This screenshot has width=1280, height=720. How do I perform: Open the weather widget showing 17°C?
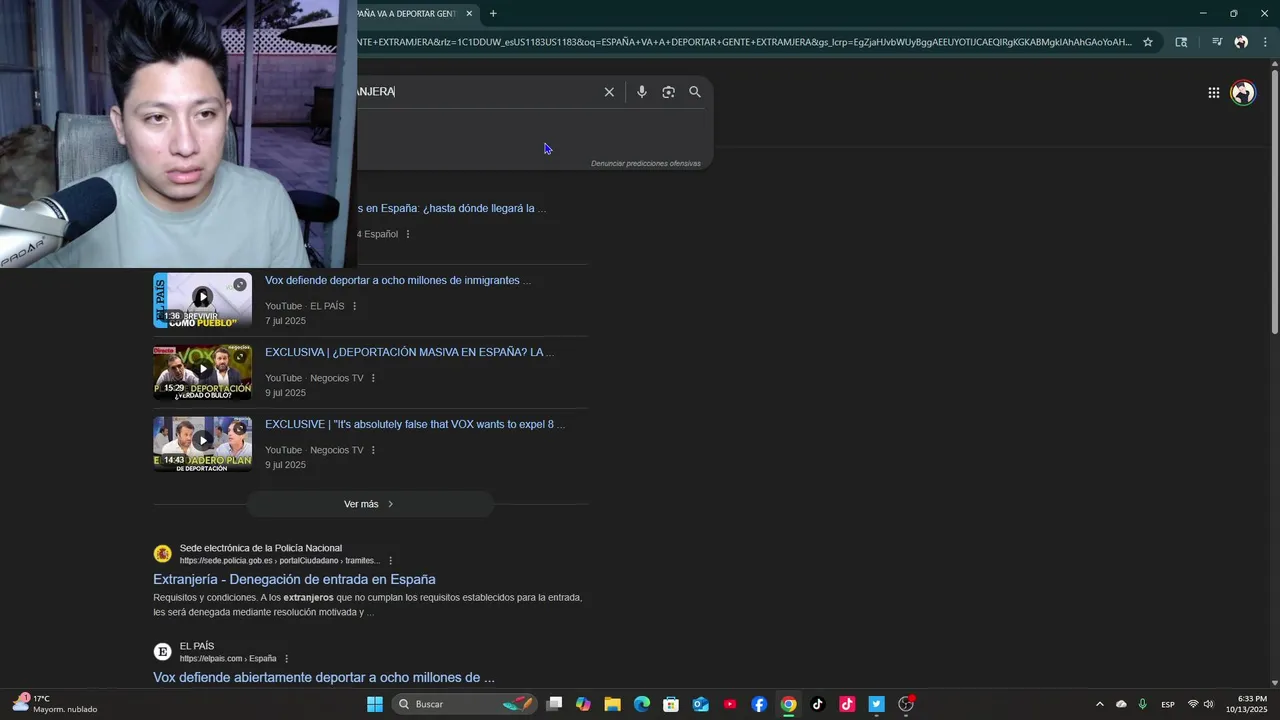[55, 704]
